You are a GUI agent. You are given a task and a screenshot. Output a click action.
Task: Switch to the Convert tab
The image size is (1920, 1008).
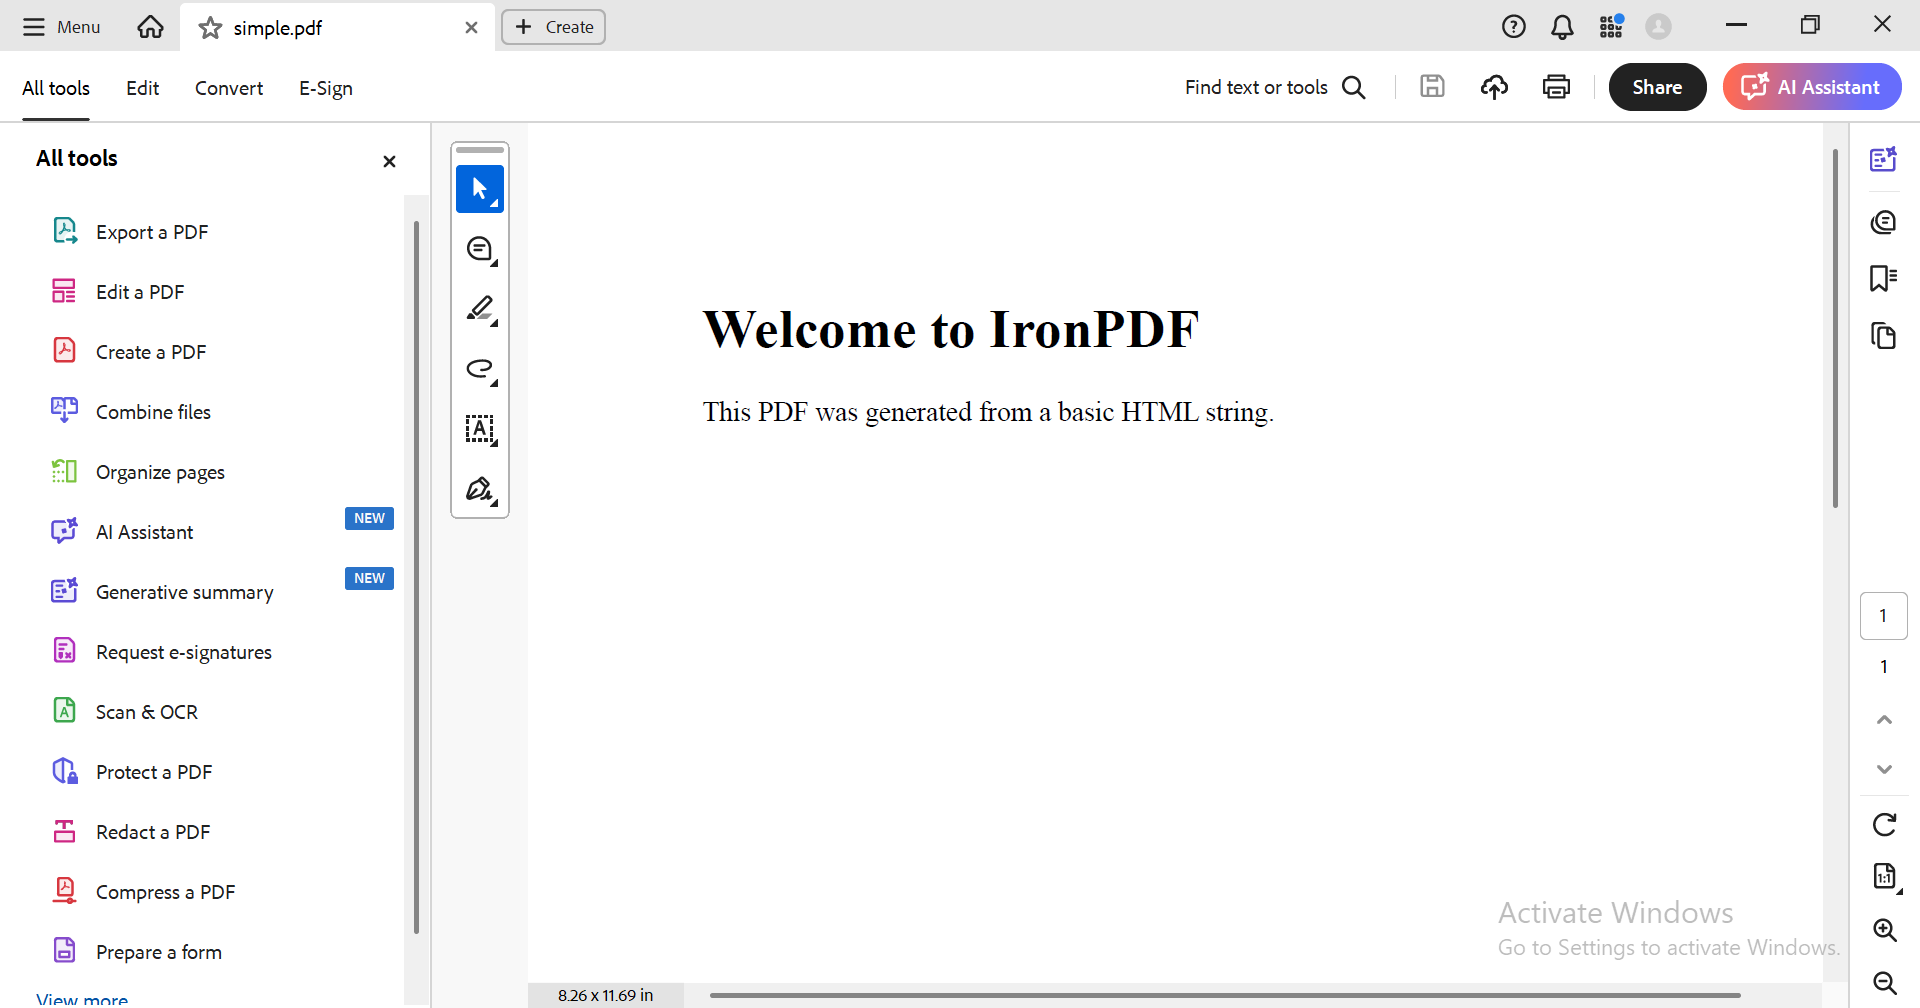tap(229, 88)
